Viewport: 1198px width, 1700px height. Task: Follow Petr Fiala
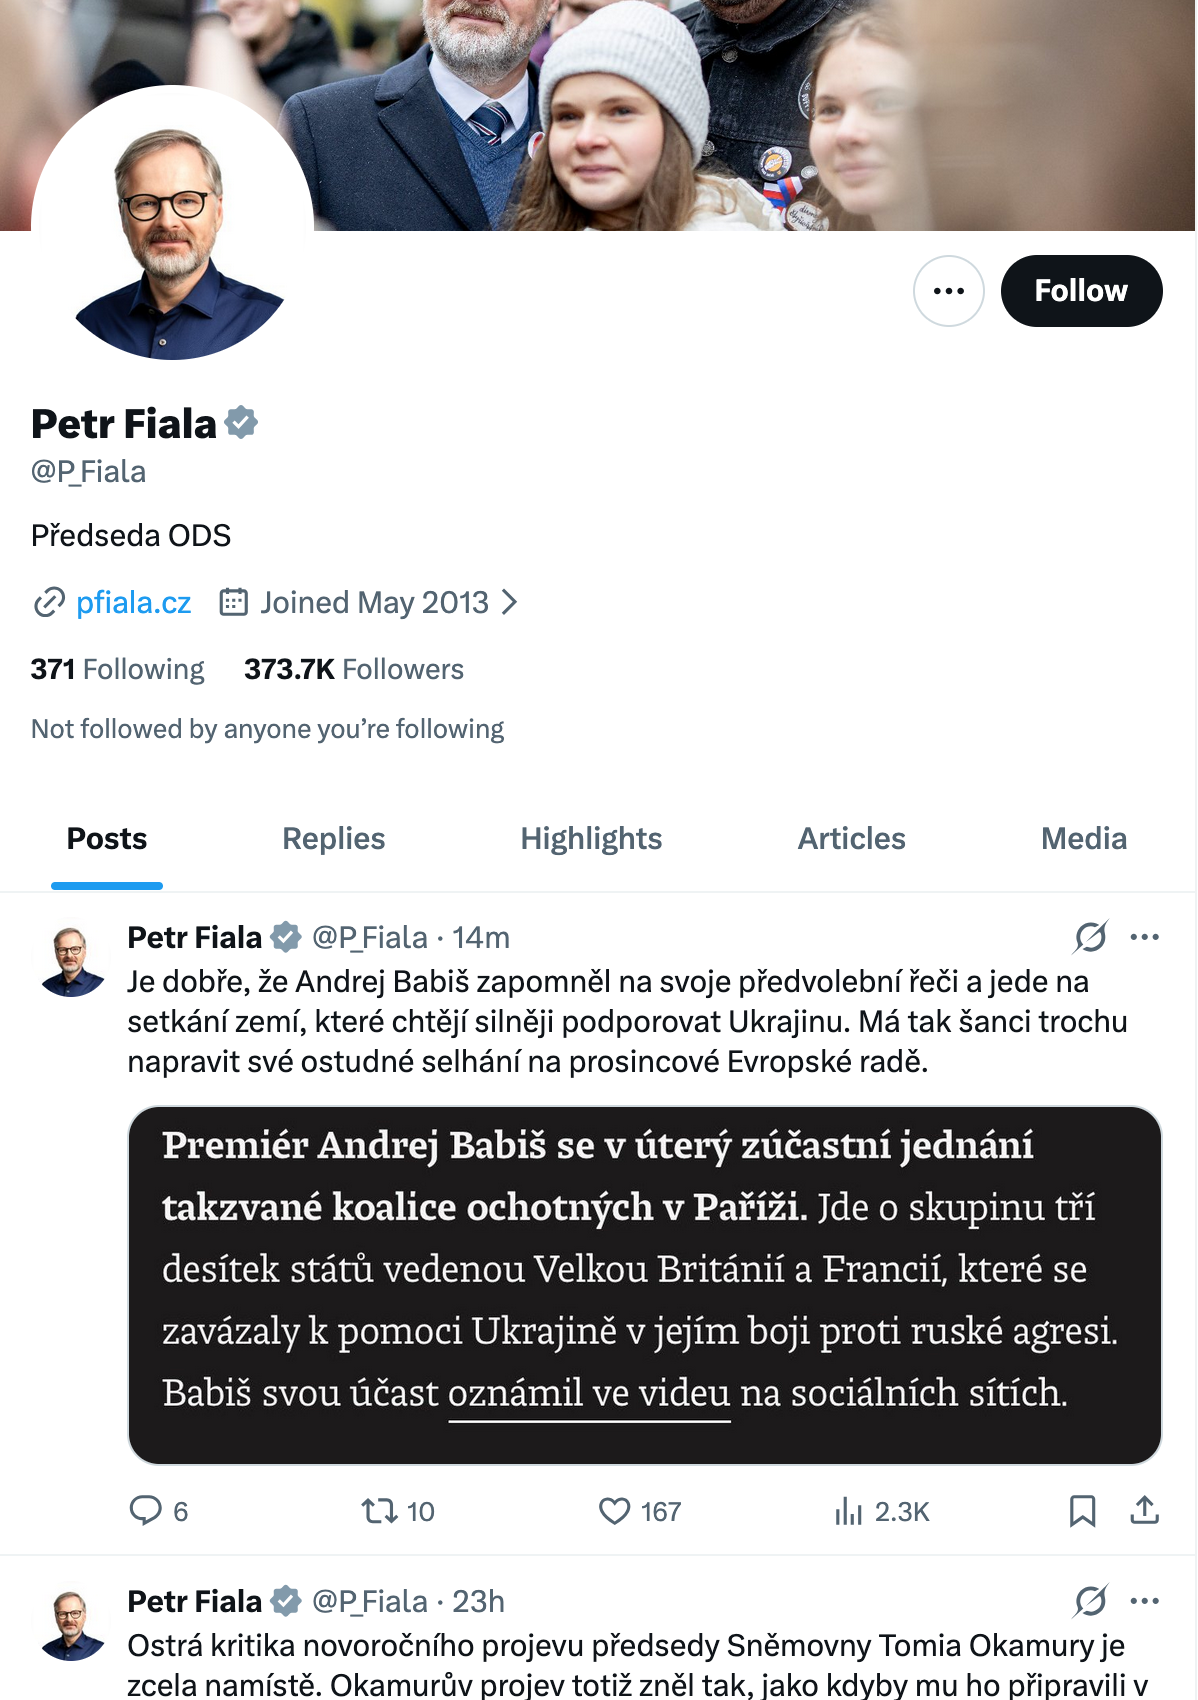pyautogui.click(x=1081, y=291)
